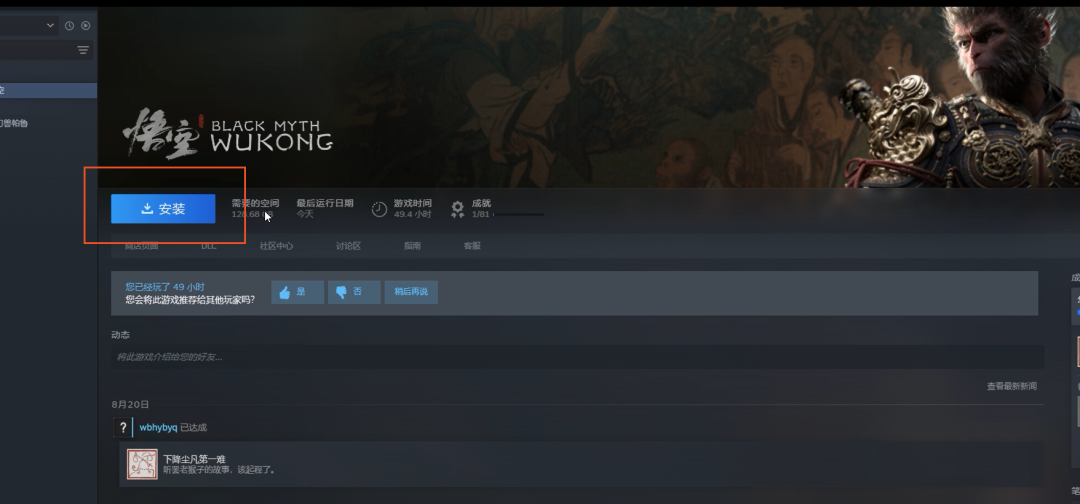Viewport: 1080px width, 504px height.
Task: Go to the 社区中心 tab
Action: [x=276, y=246]
